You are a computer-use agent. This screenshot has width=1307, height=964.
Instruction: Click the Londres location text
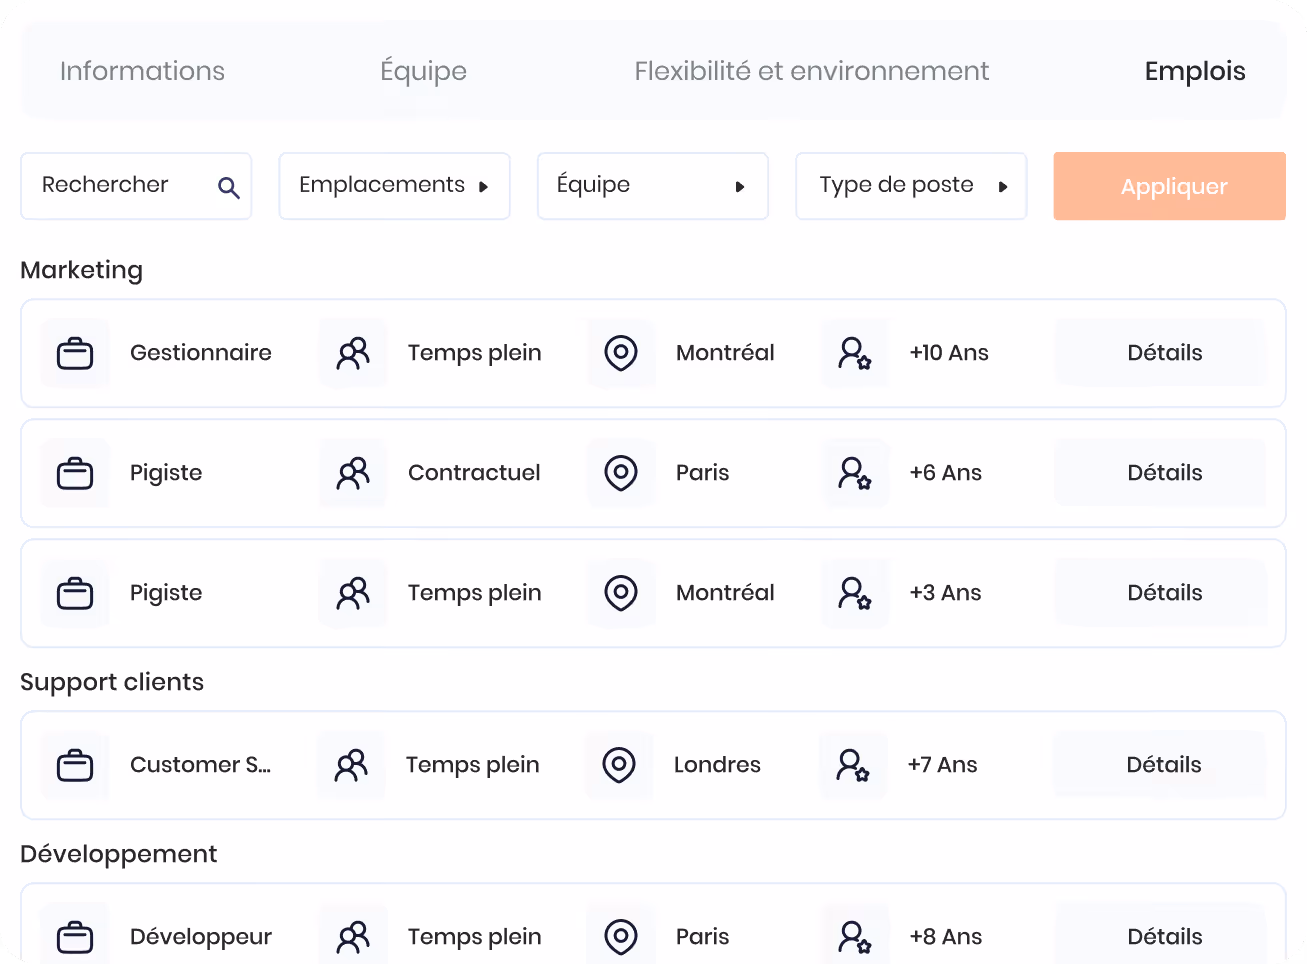pos(717,764)
